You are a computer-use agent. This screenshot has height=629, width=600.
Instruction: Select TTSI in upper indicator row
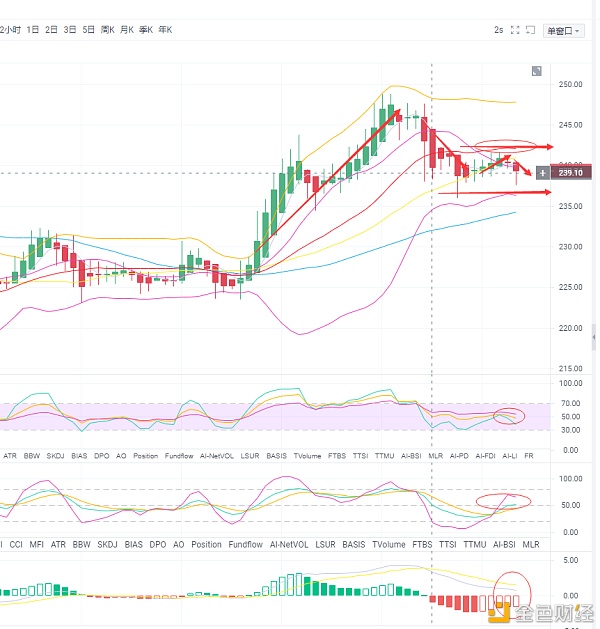click(361, 456)
